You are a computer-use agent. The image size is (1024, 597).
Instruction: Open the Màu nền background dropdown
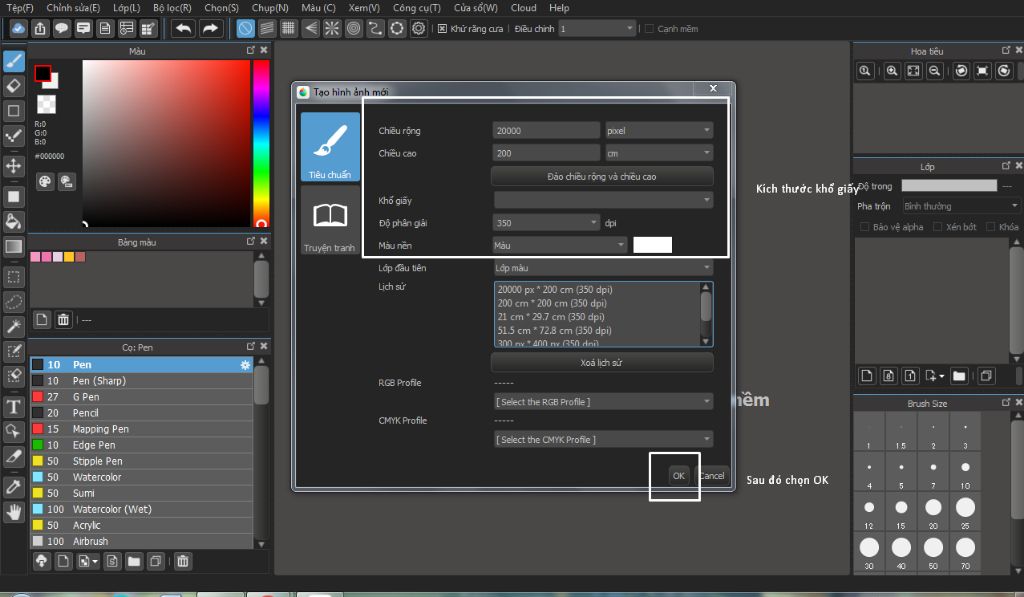click(560, 246)
